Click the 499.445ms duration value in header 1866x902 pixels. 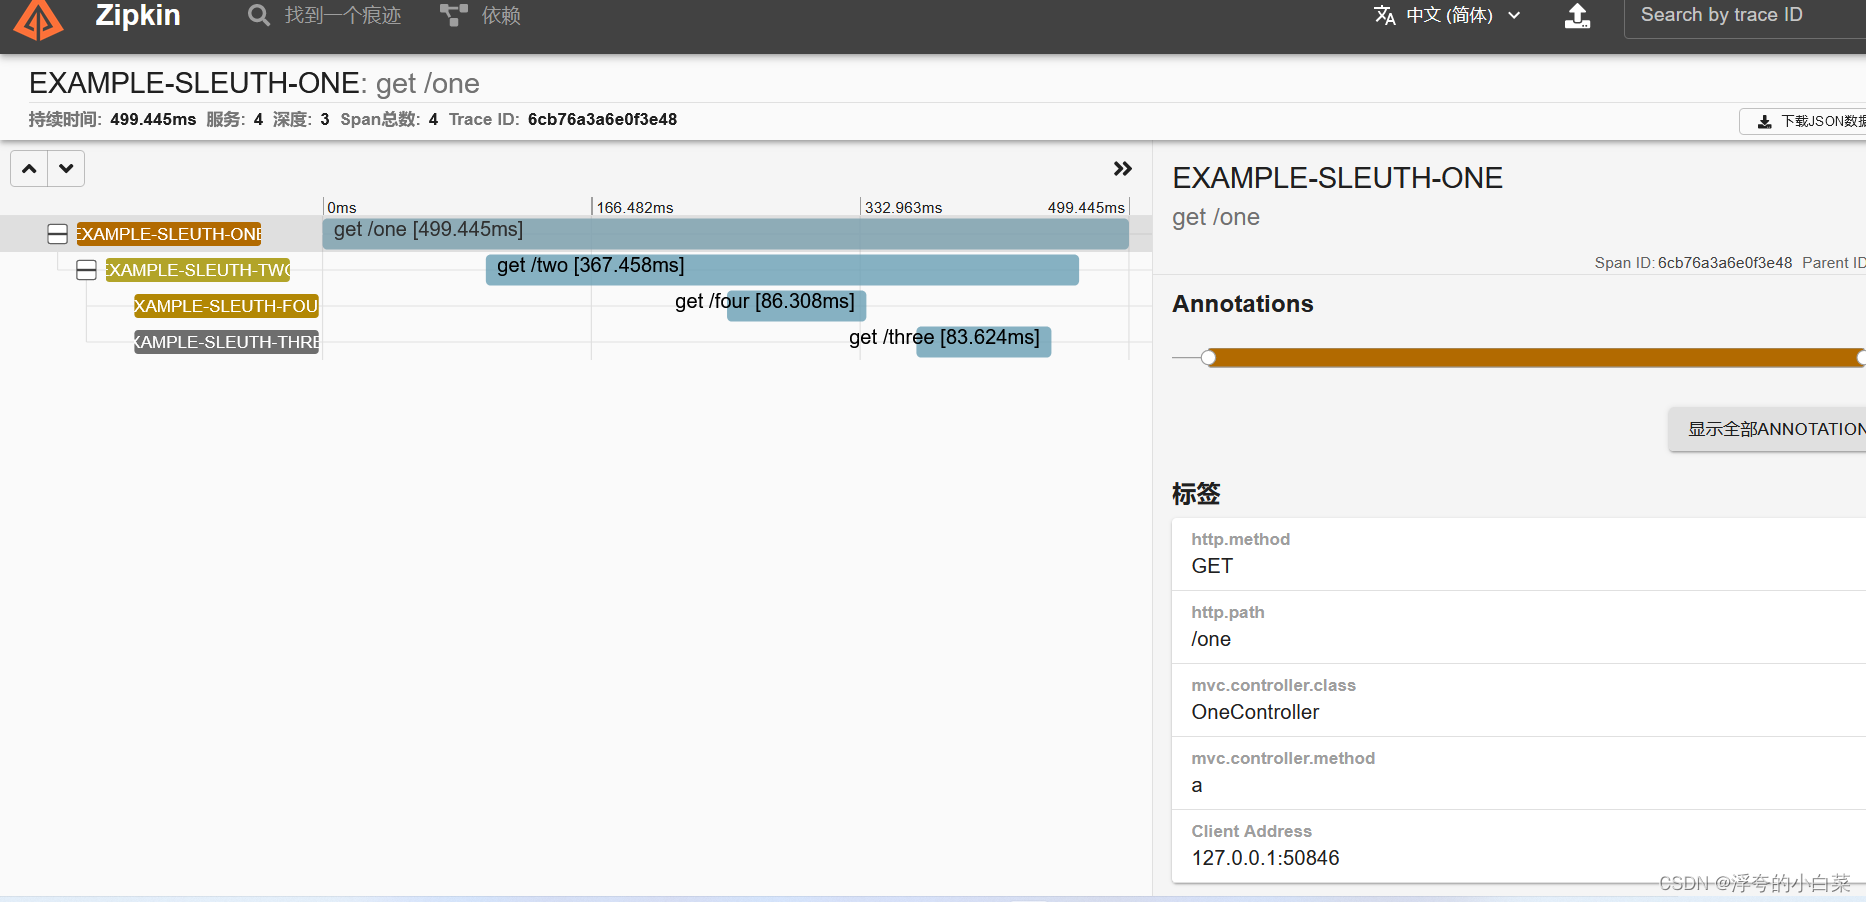(x=153, y=119)
